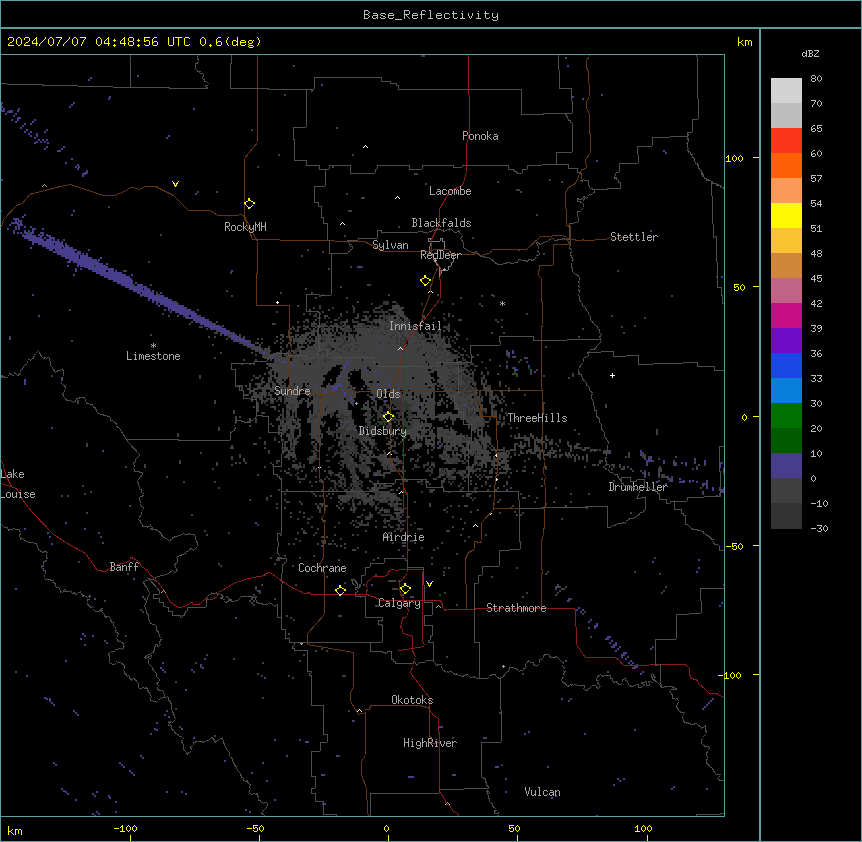Screen dimensions: 862x842
Task: Click the Didsbury town label
Action: click(x=383, y=431)
